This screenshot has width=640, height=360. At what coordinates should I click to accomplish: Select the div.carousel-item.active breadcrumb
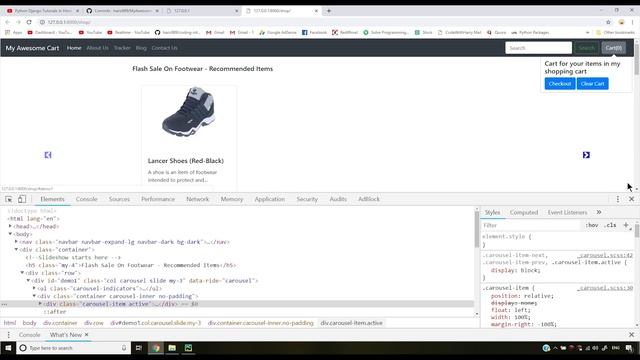click(x=351, y=323)
